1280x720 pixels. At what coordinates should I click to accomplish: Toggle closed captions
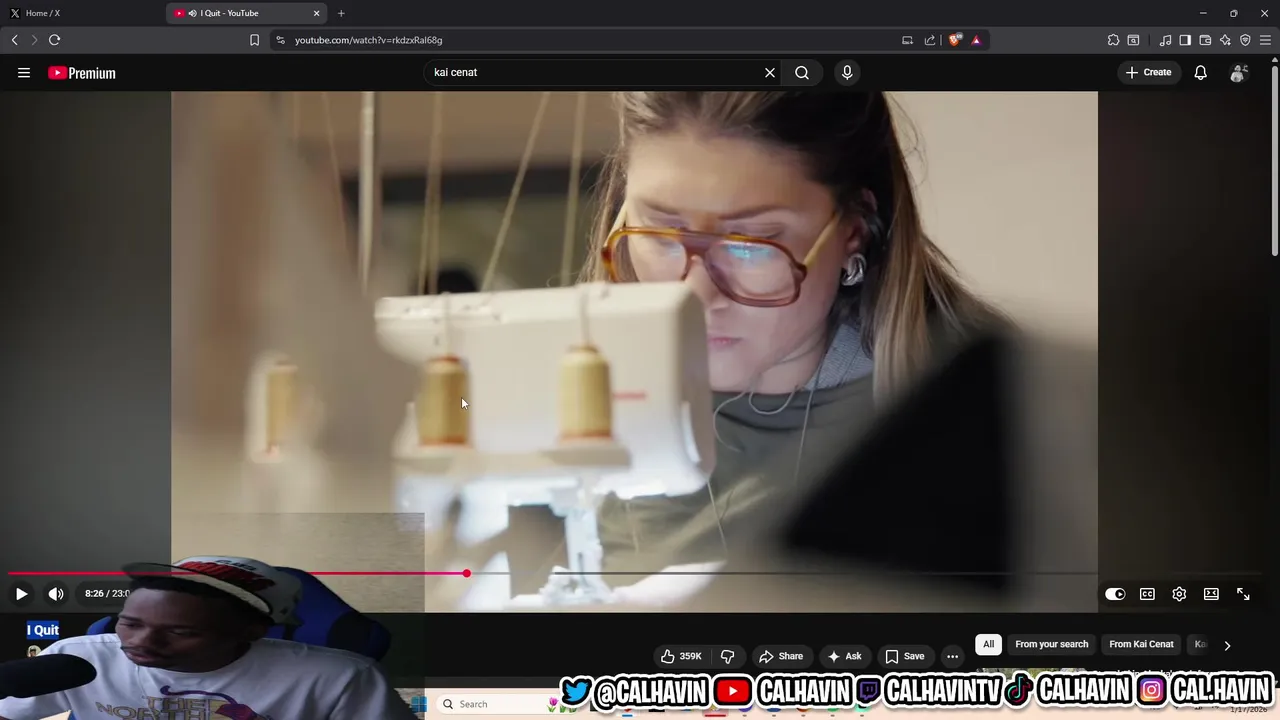[1147, 594]
